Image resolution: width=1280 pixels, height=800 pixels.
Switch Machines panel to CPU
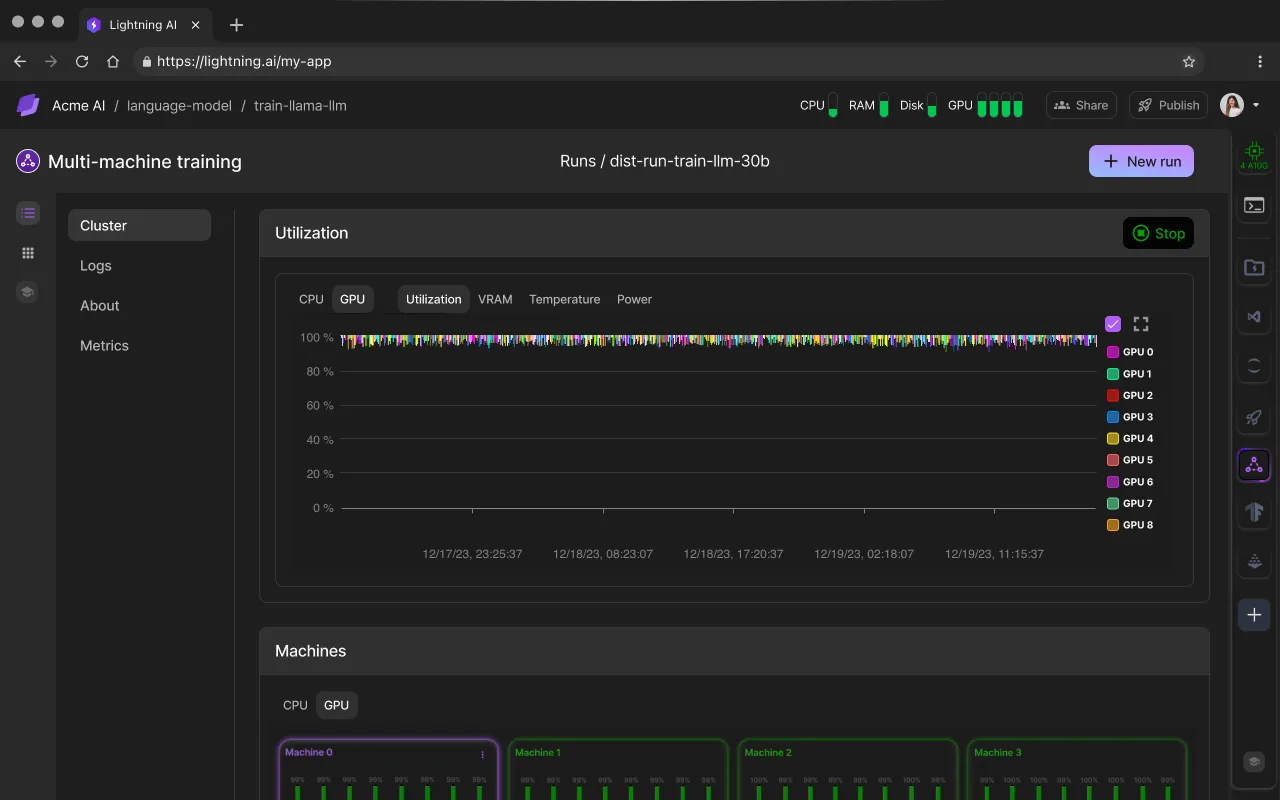click(x=295, y=705)
